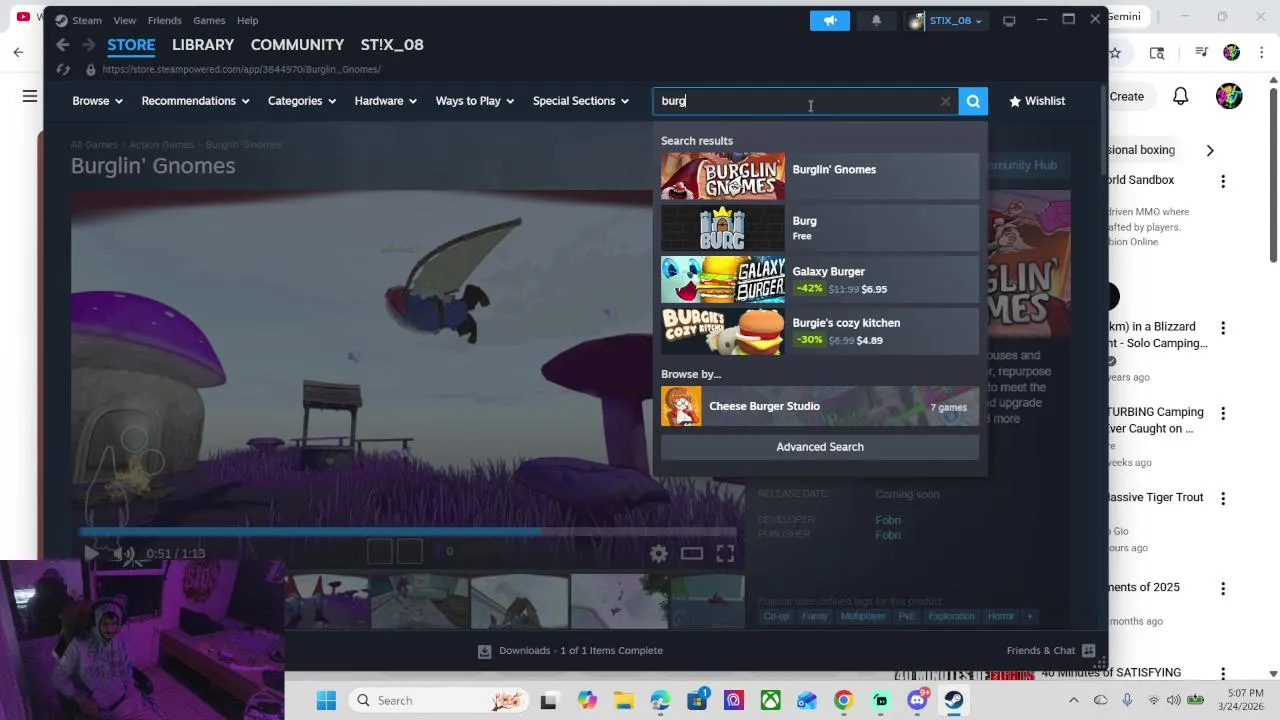Click Fobri developer link
The width and height of the screenshot is (1280, 720).
(888, 520)
